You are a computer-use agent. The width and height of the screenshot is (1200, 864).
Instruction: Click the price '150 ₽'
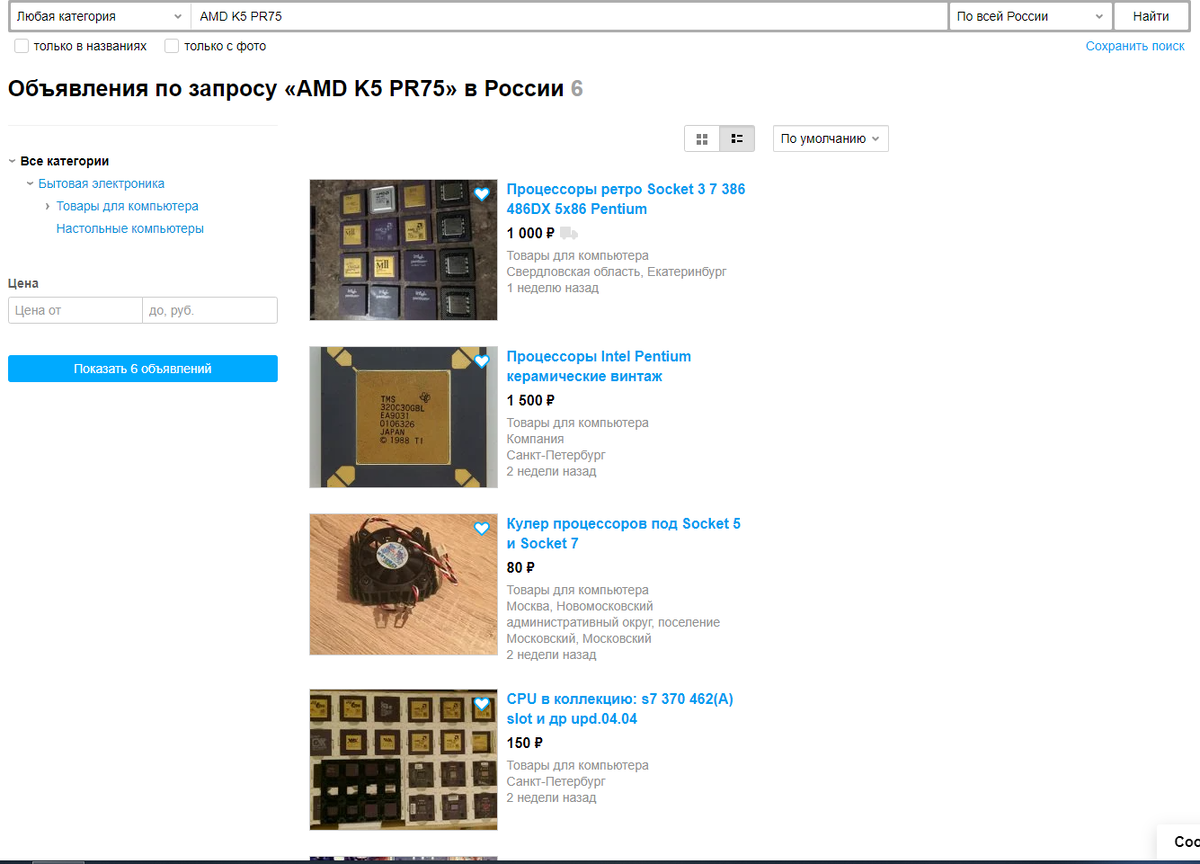(525, 743)
